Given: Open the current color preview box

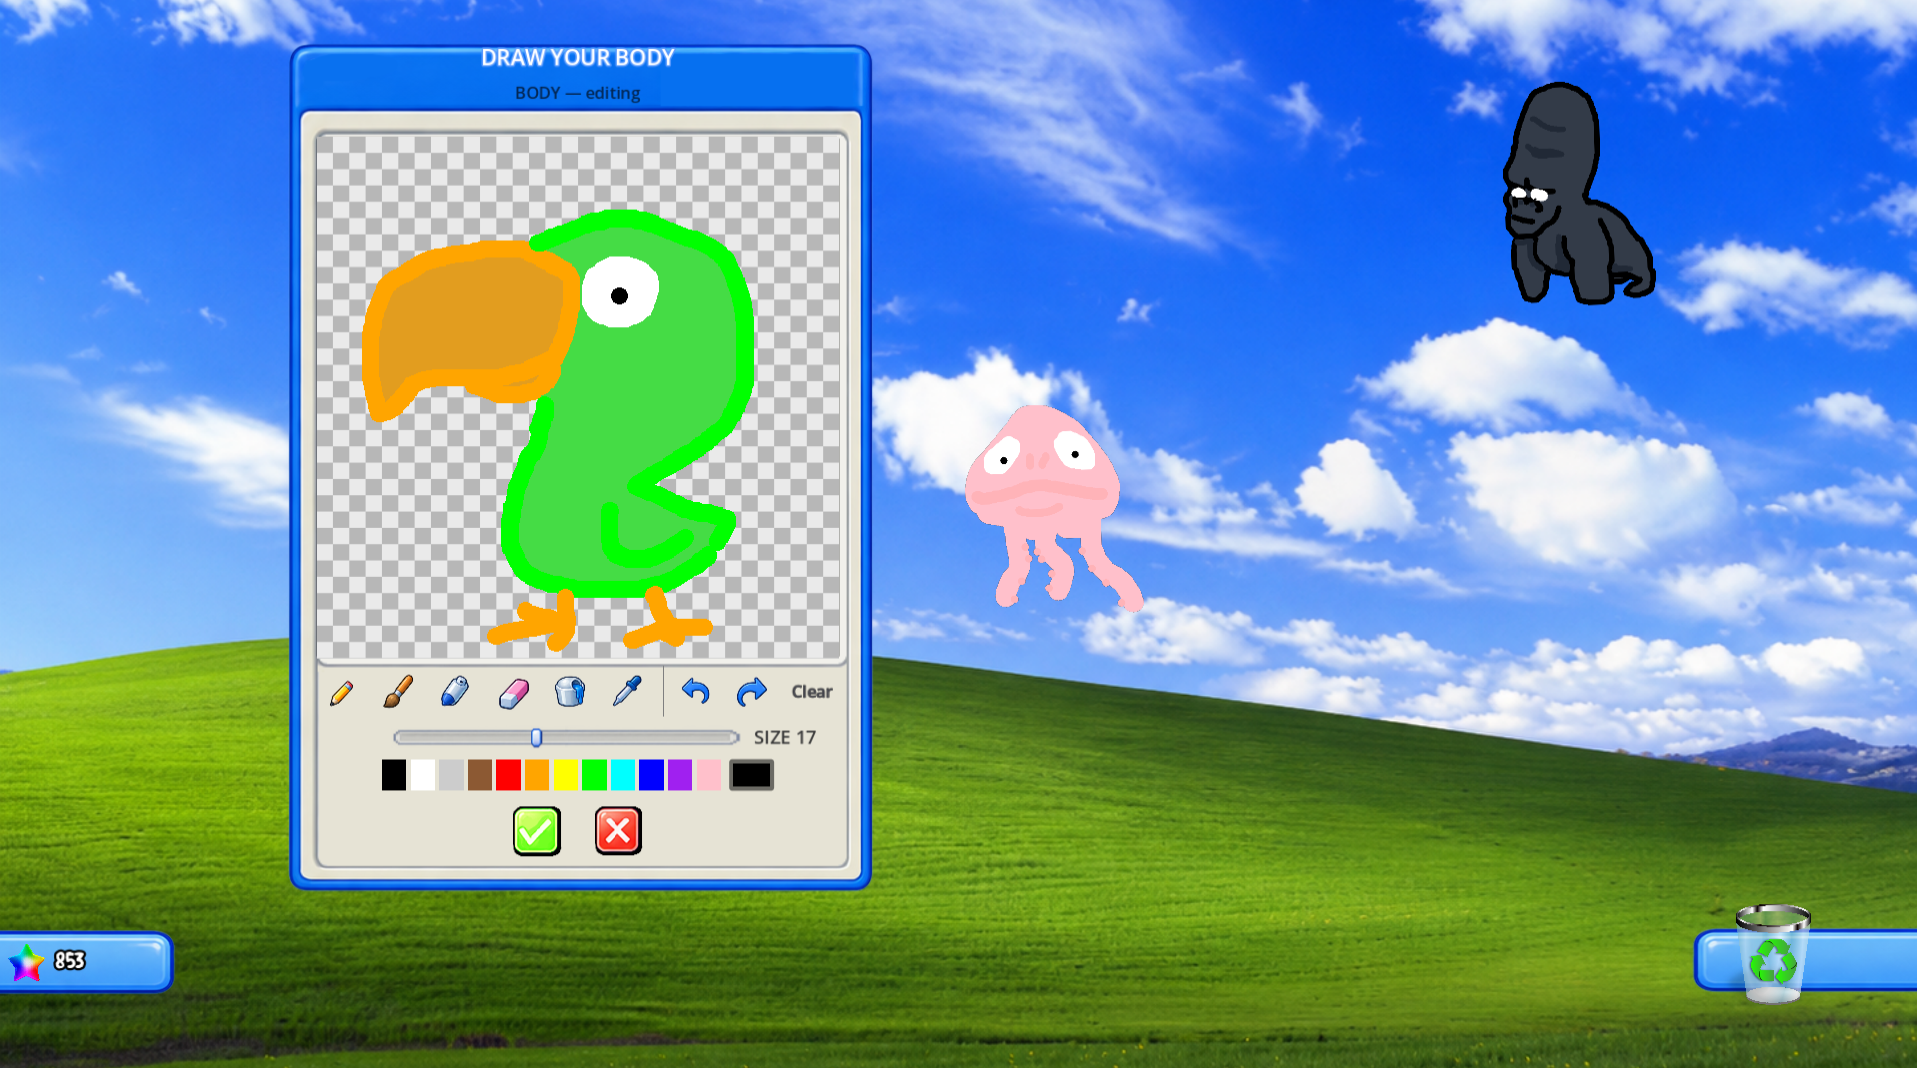Looking at the screenshot, I should coord(751,775).
